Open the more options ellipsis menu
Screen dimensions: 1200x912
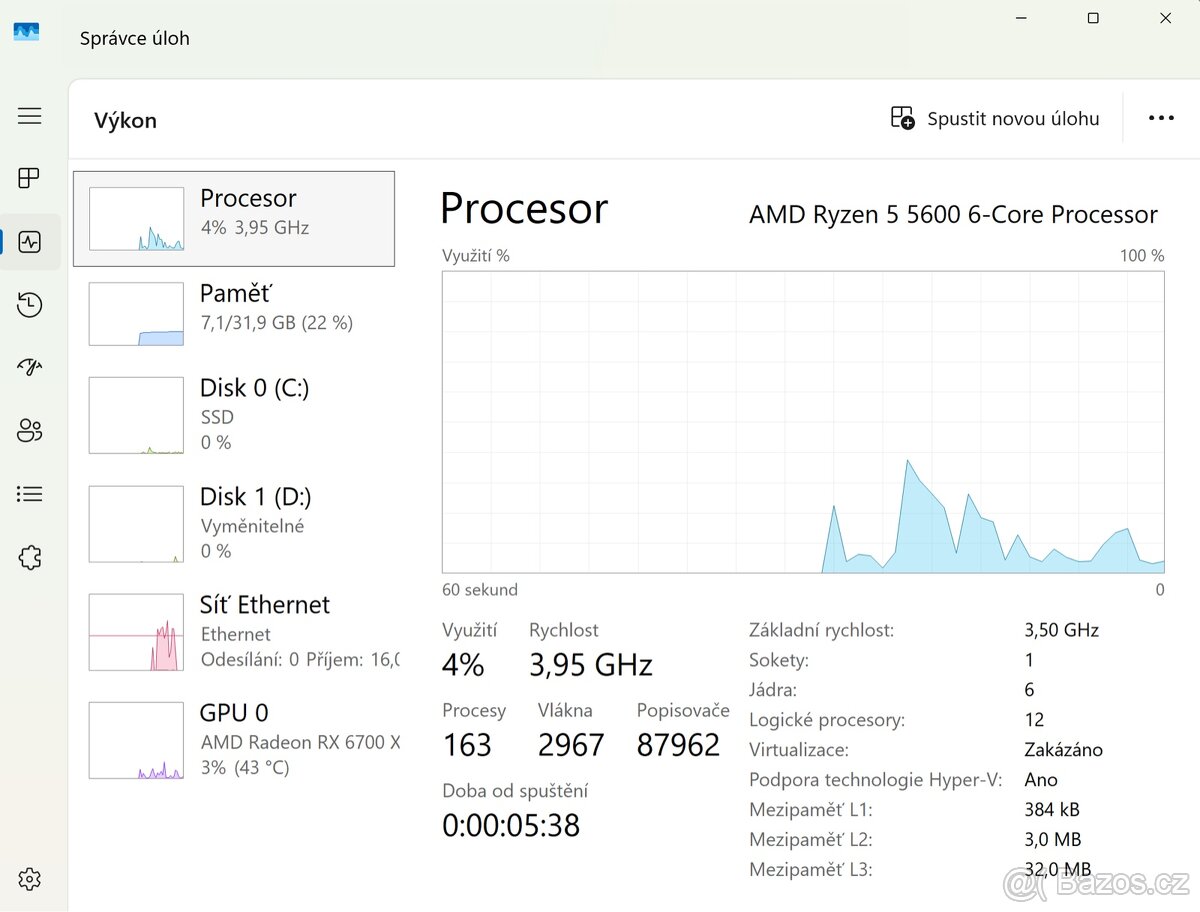[1161, 117]
